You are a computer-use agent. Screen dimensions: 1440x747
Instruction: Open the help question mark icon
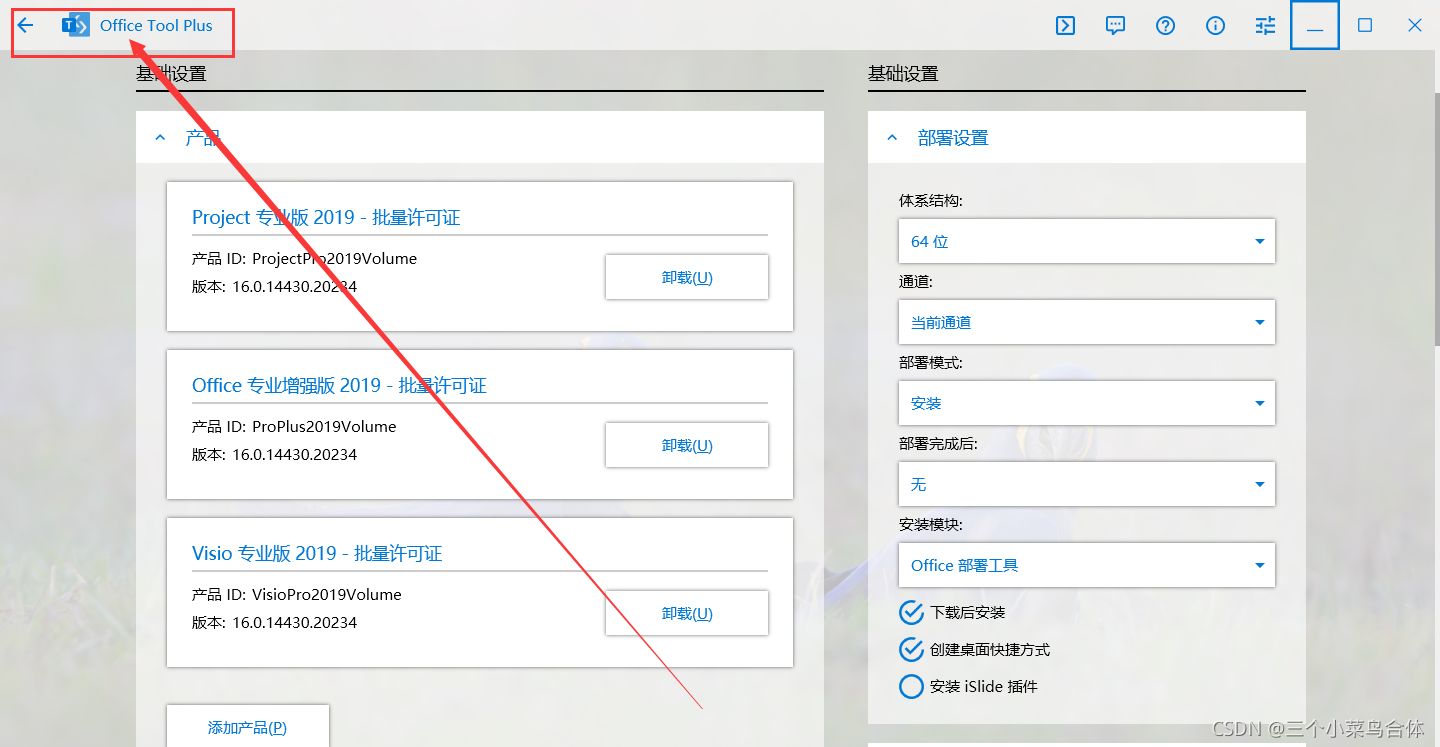point(1165,26)
